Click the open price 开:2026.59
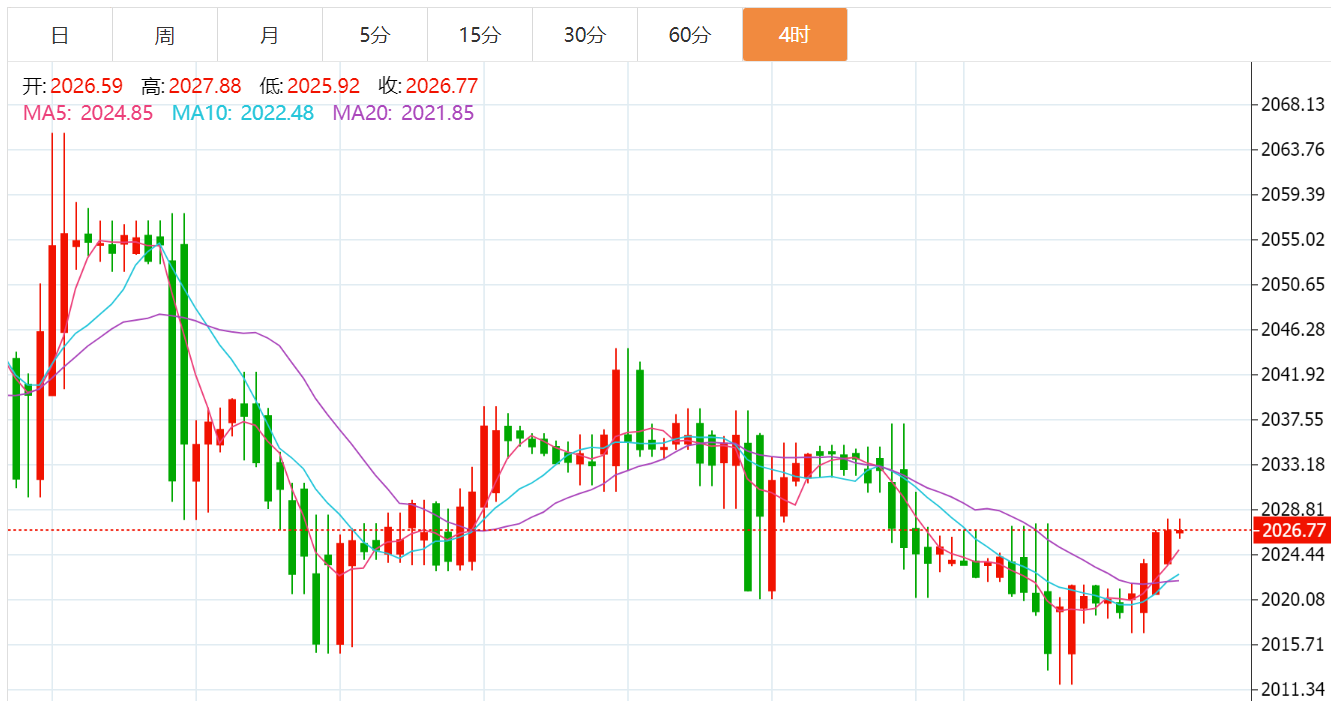 pyautogui.click(x=73, y=87)
